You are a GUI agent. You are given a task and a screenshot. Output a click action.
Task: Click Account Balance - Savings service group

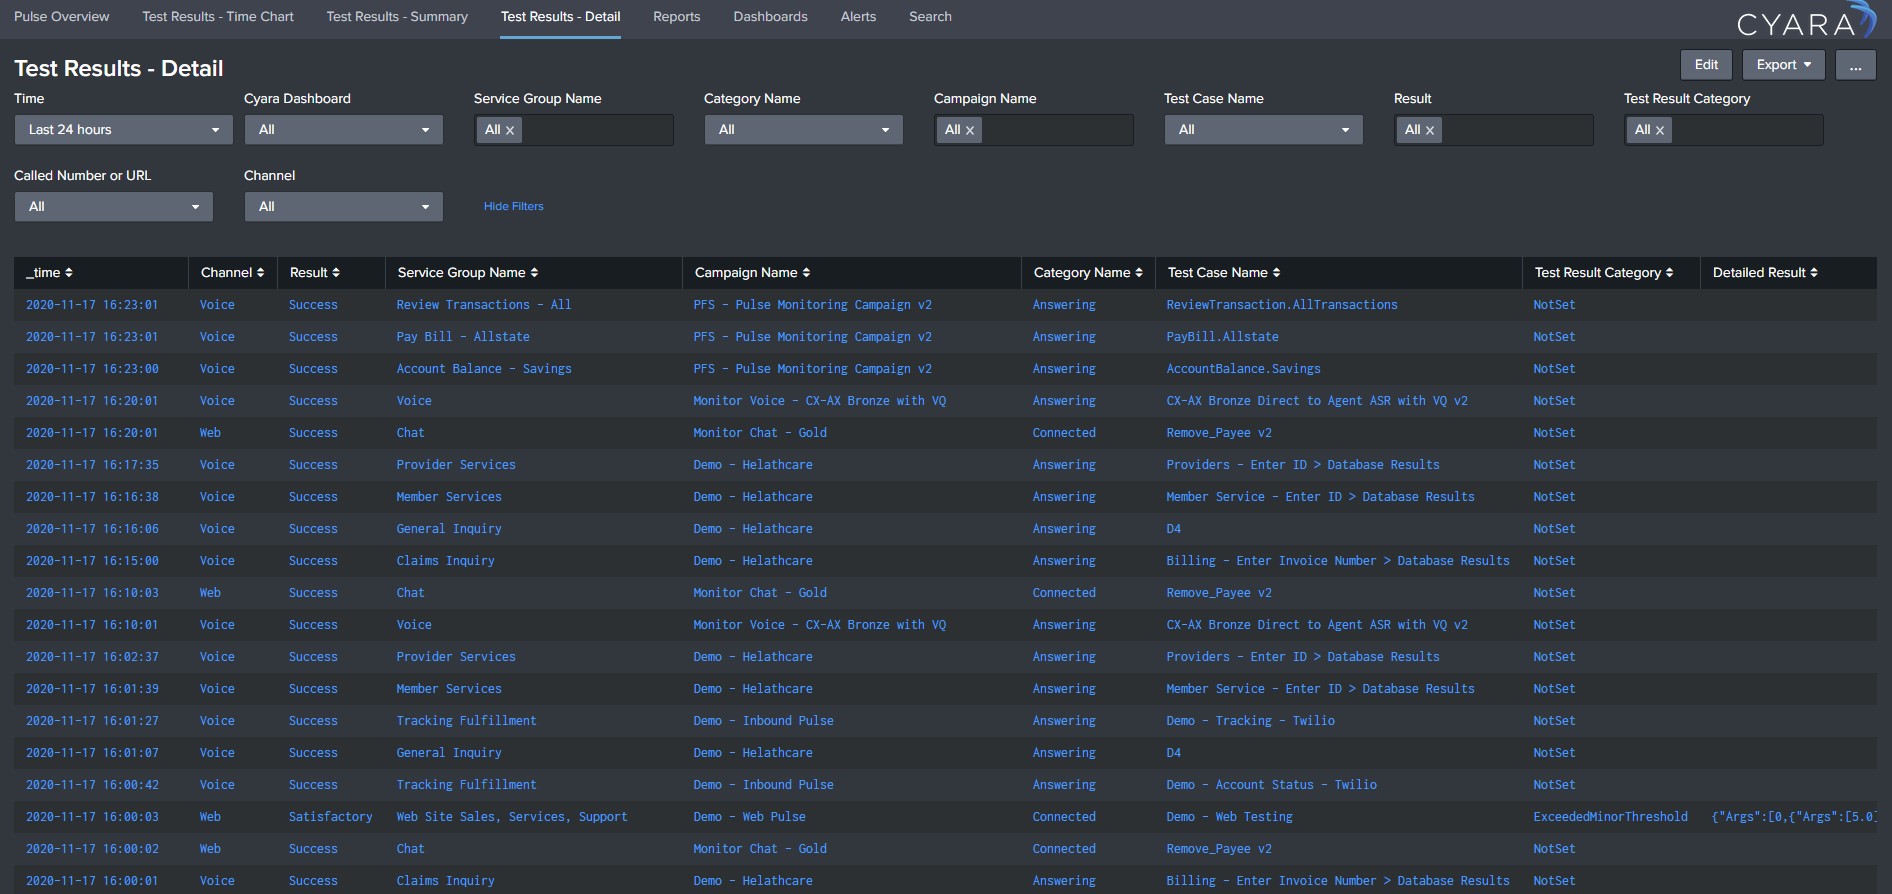pos(484,369)
